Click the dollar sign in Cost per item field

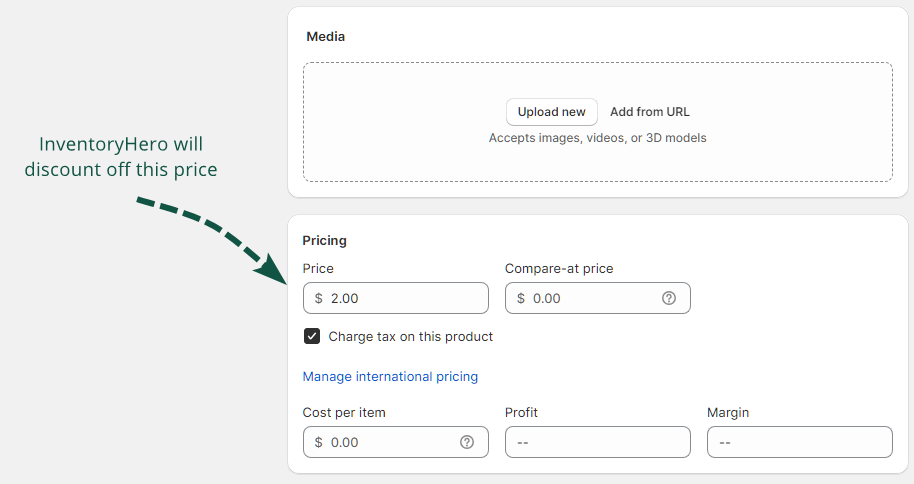coord(319,442)
